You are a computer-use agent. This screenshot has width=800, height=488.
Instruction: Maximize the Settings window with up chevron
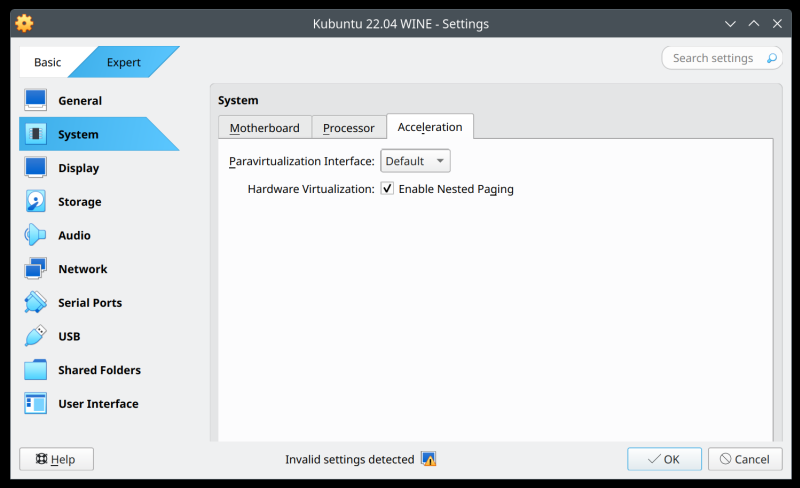754,23
